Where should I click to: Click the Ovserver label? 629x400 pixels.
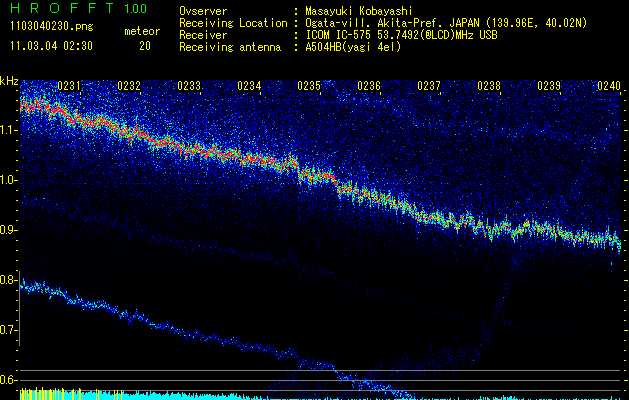203,11
